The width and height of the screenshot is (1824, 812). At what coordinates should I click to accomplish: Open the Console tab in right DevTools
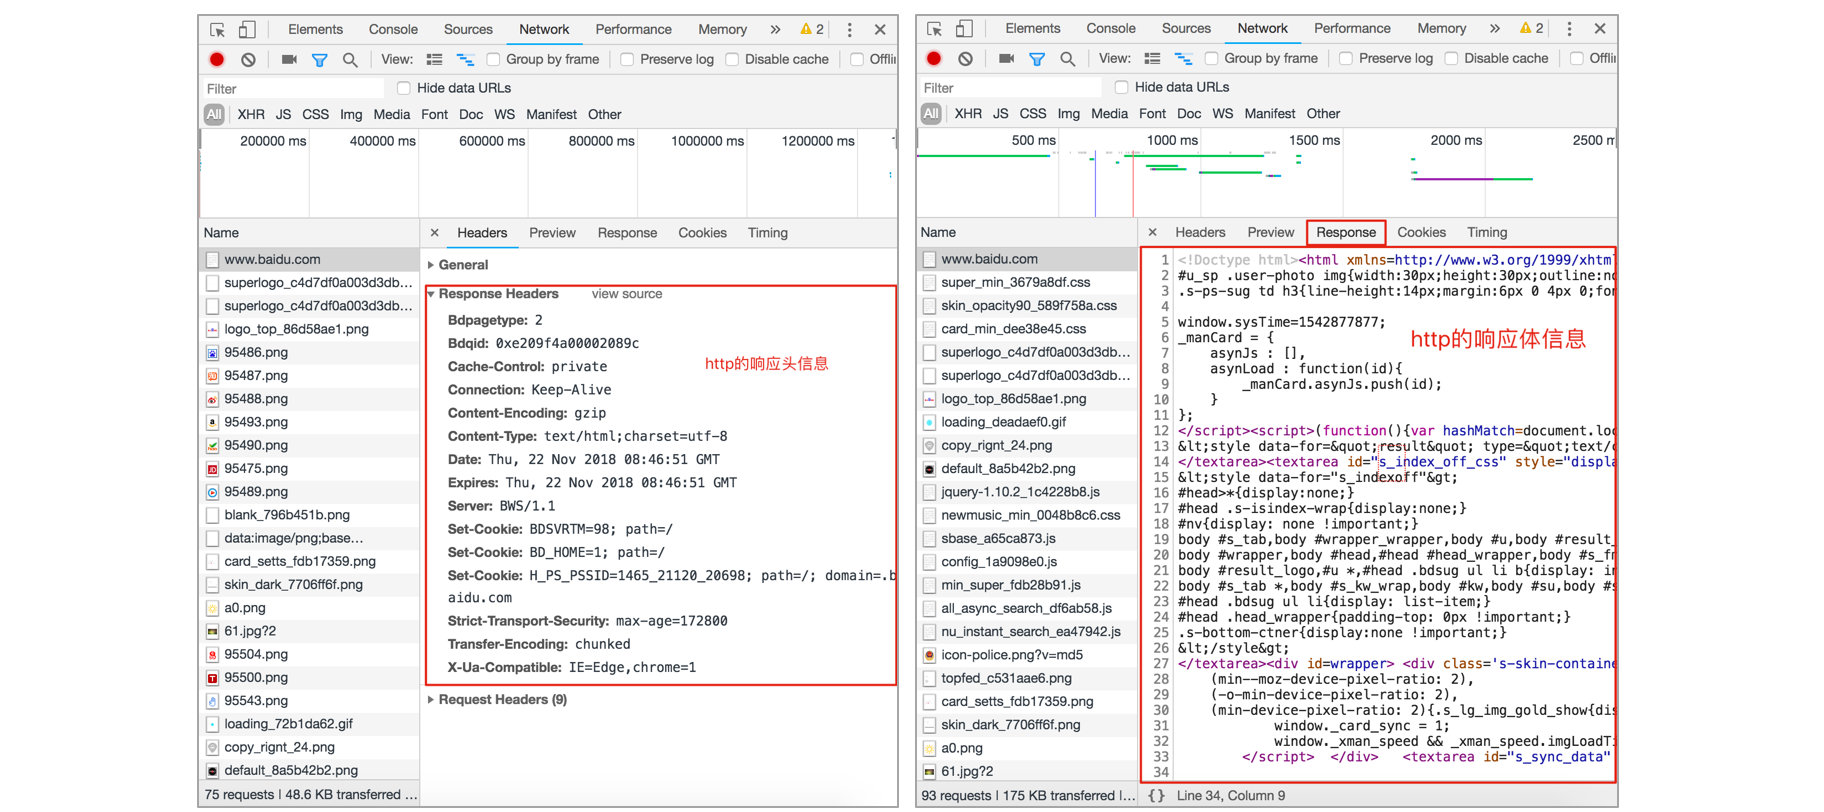1111,29
